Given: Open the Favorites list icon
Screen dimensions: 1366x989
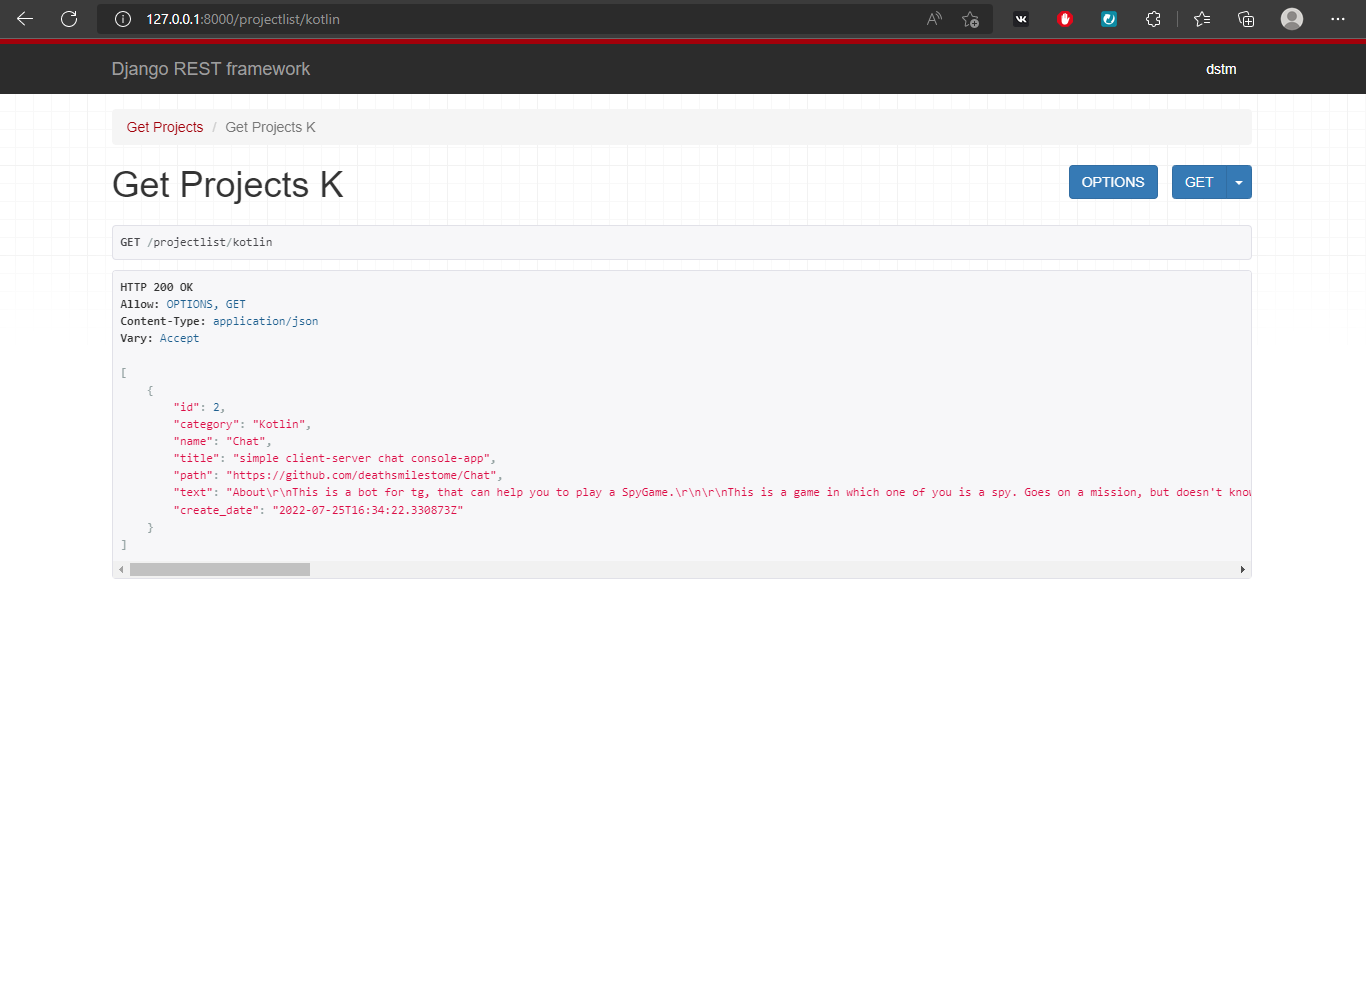Looking at the screenshot, I should point(1202,19).
